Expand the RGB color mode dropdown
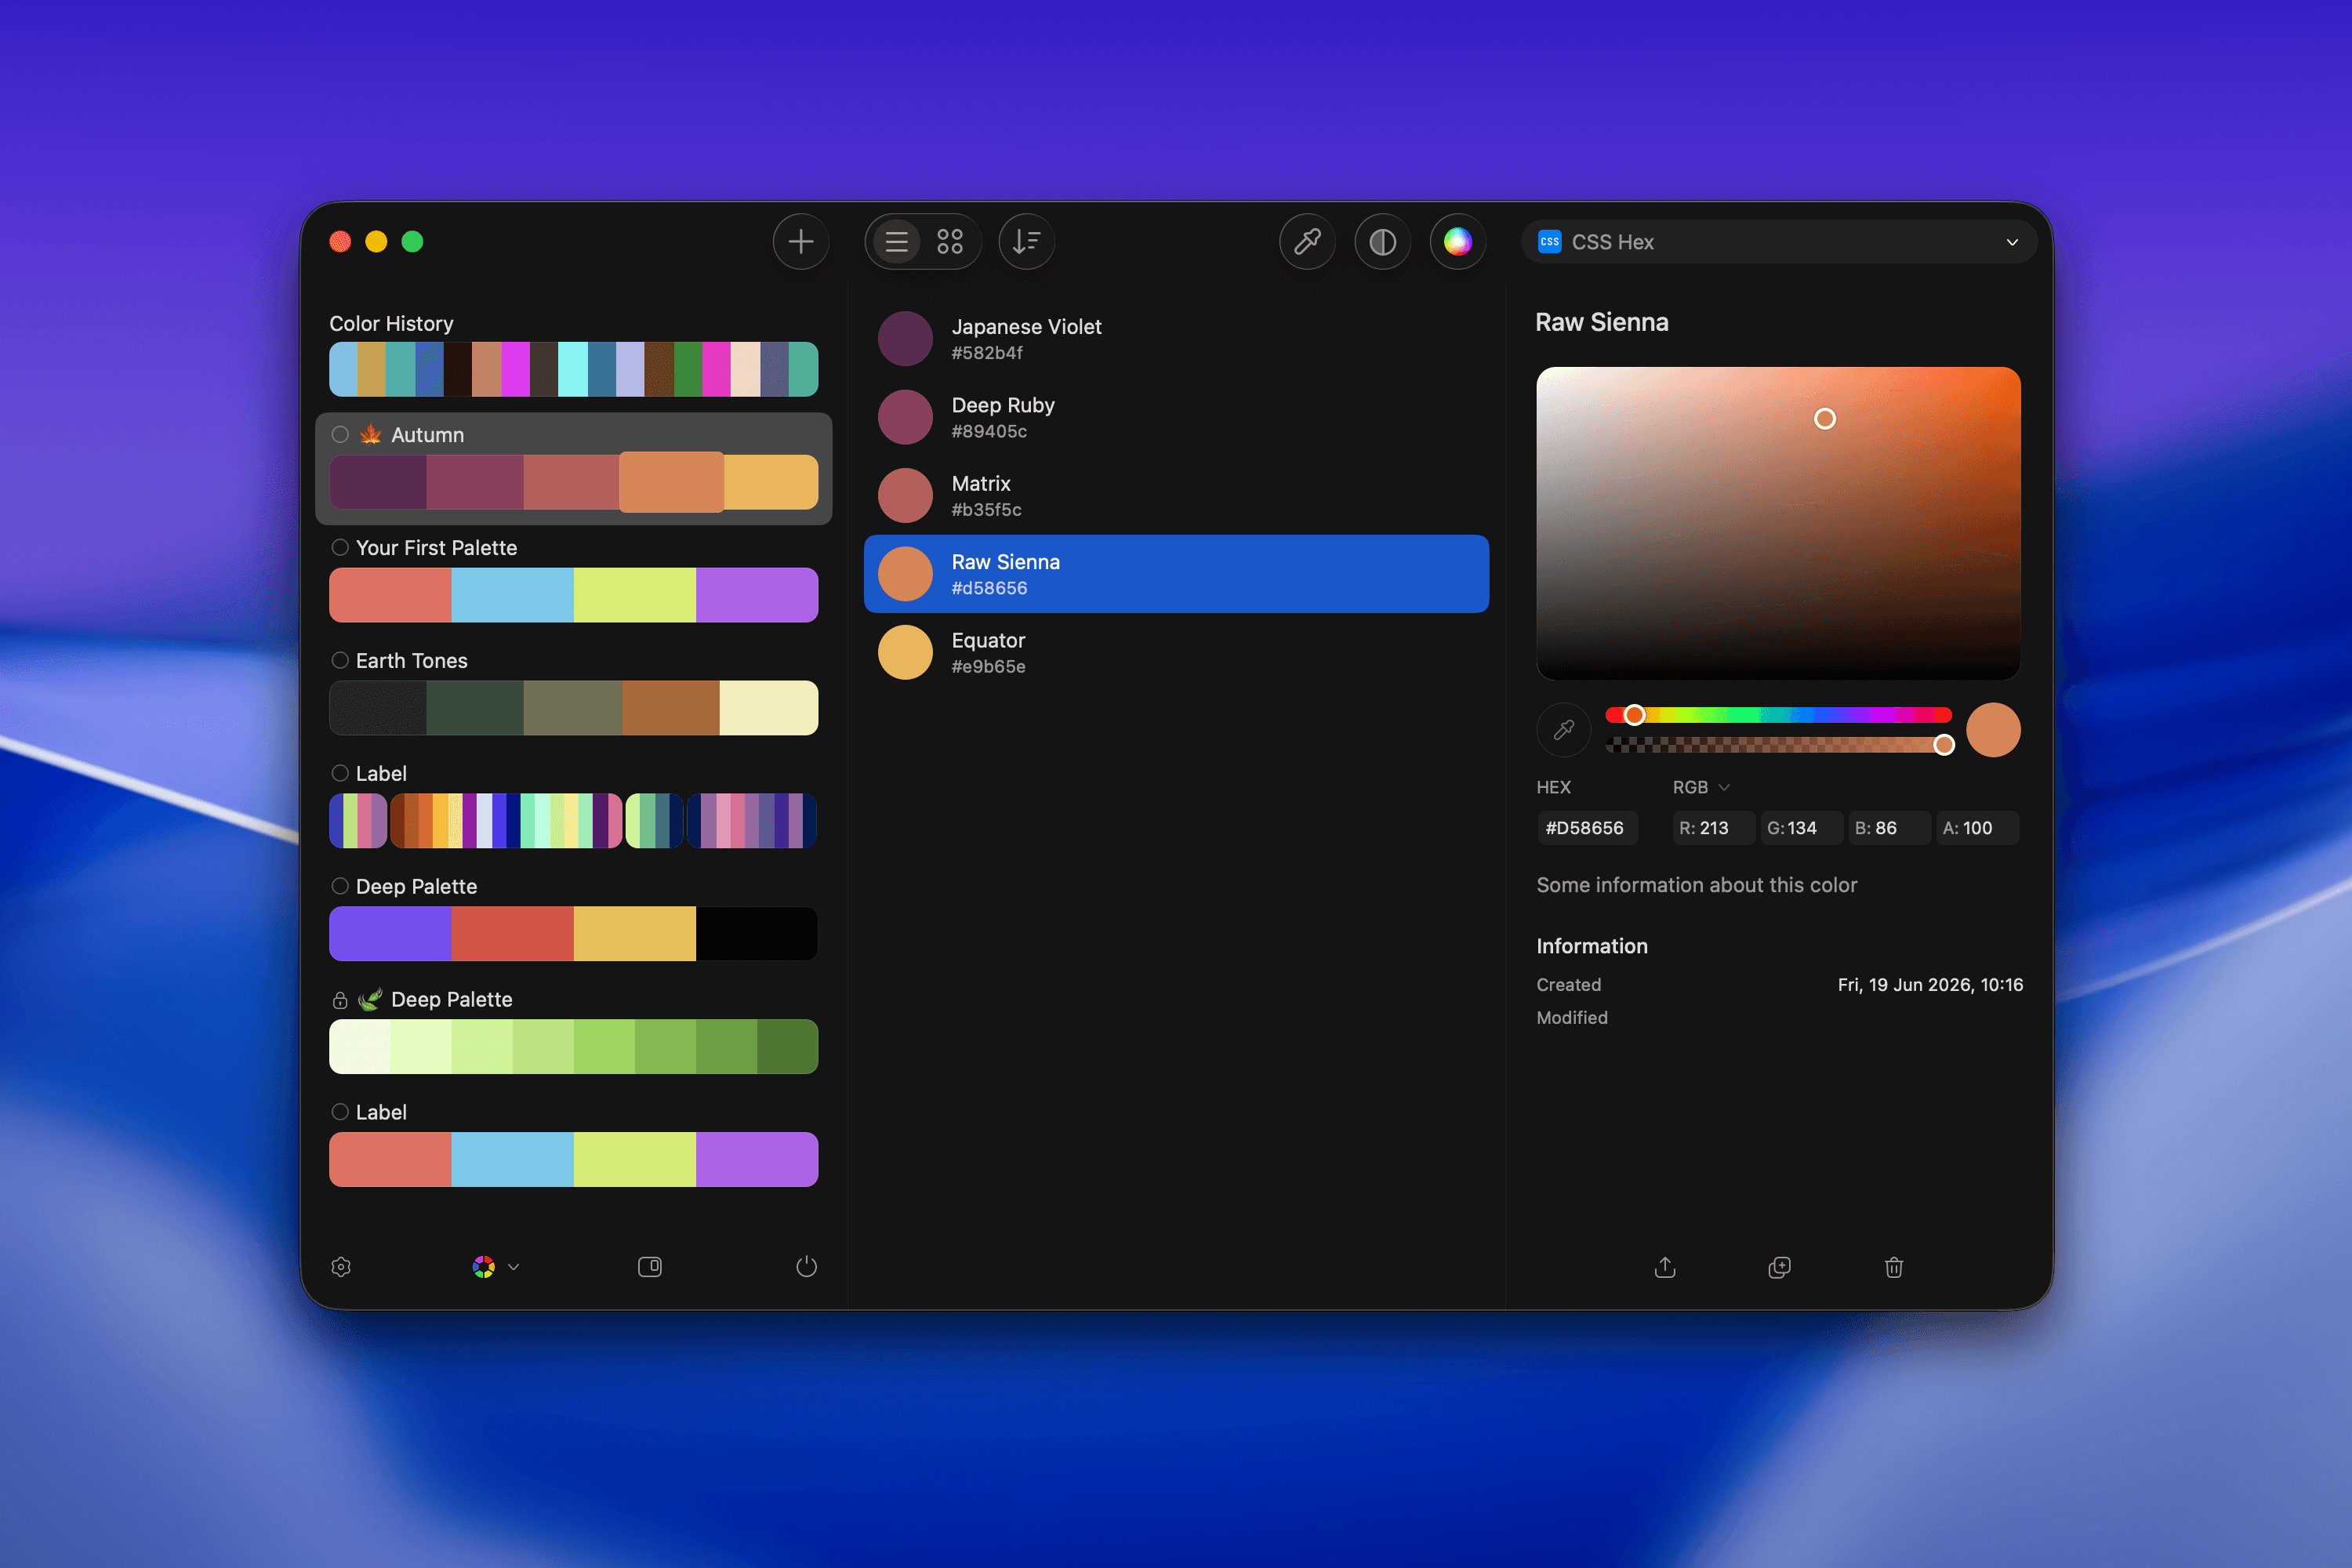The height and width of the screenshot is (1568, 2352). click(1701, 787)
